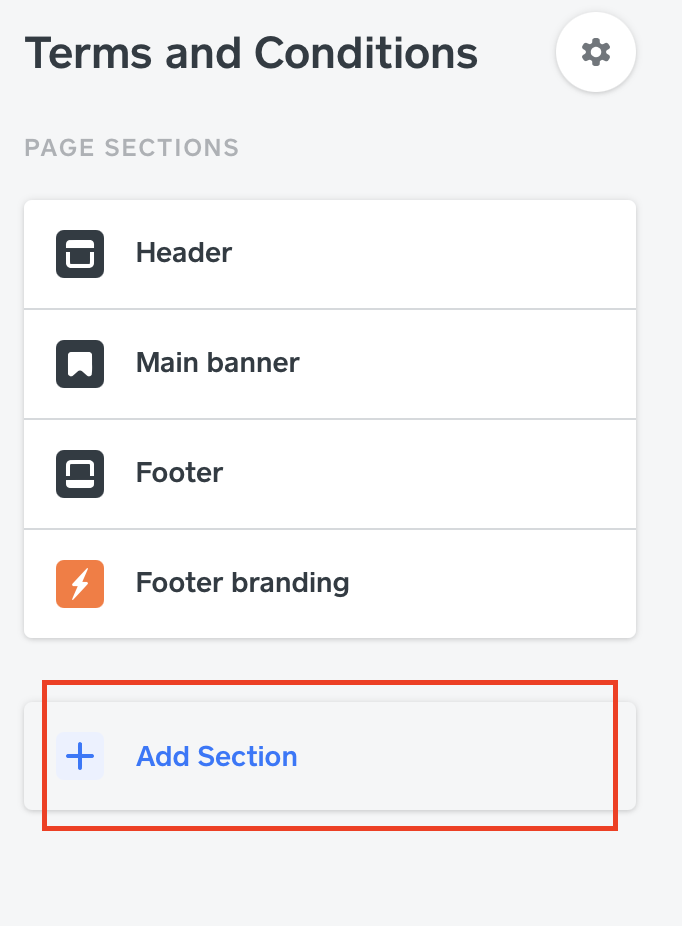Select the Footer branding label text
Screen dimensions: 682x926
pyautogui.click(x=242, y=582)
